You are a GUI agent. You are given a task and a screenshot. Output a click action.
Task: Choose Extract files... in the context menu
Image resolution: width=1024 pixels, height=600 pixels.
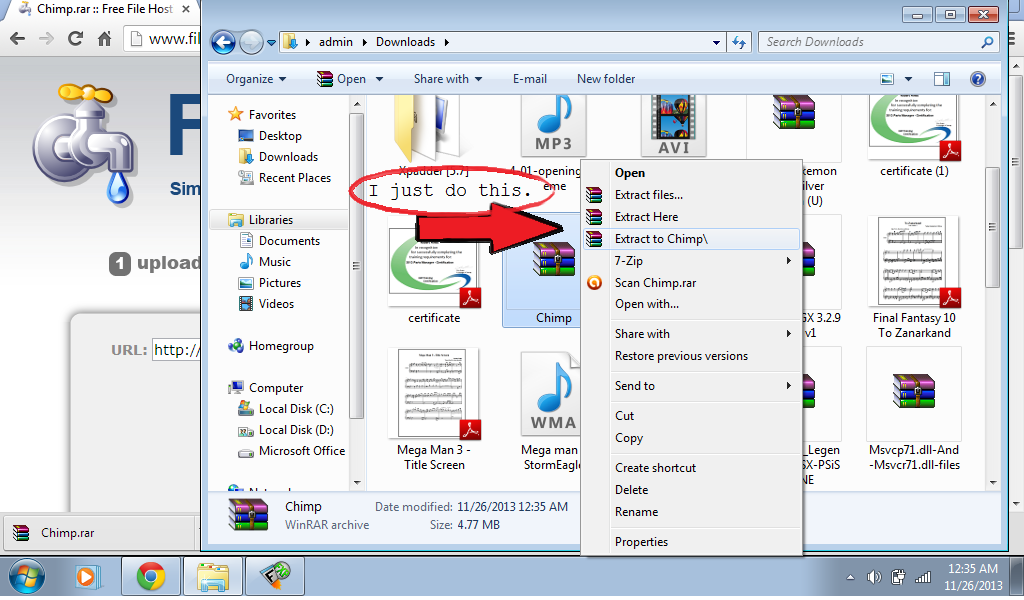692,195
